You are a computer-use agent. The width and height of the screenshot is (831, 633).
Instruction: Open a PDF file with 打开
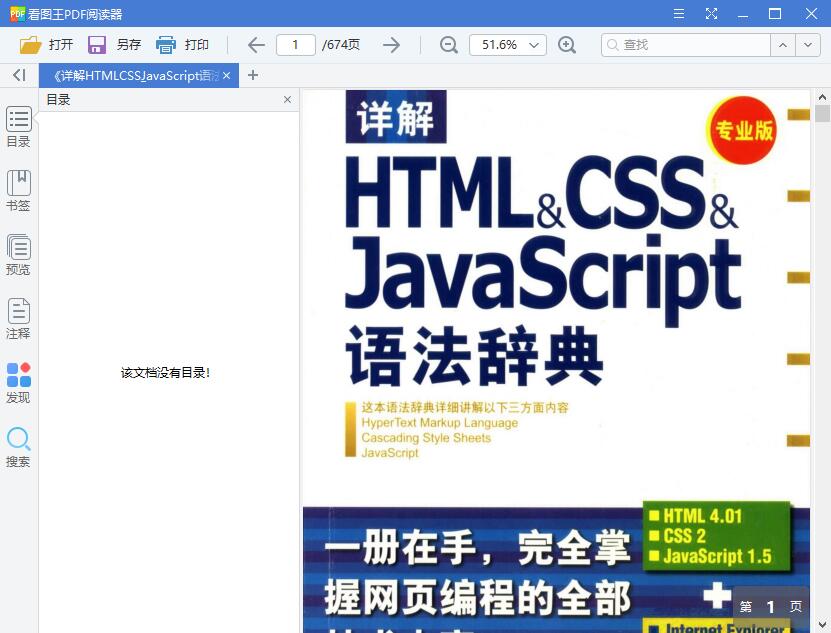pyautogui.click(x=46, y=45)
